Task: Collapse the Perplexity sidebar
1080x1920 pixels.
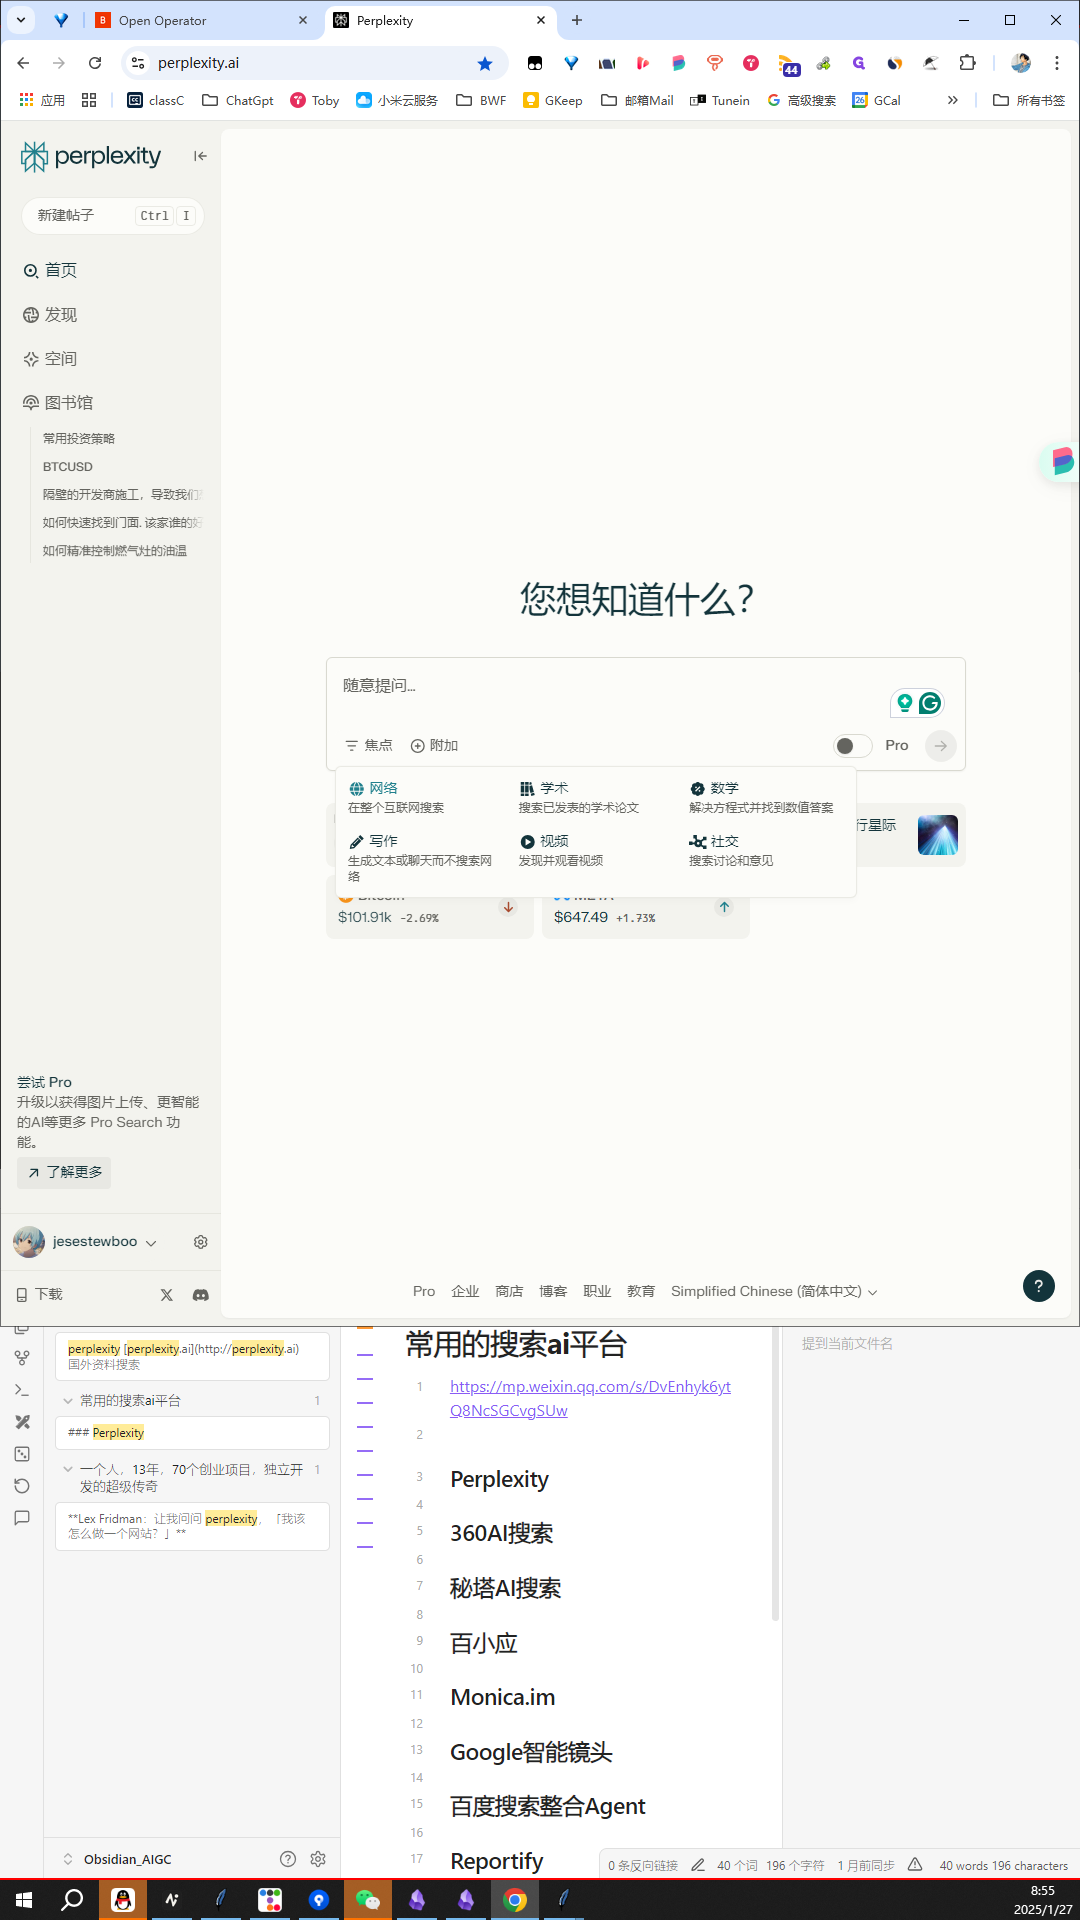Action: [200, 156]
